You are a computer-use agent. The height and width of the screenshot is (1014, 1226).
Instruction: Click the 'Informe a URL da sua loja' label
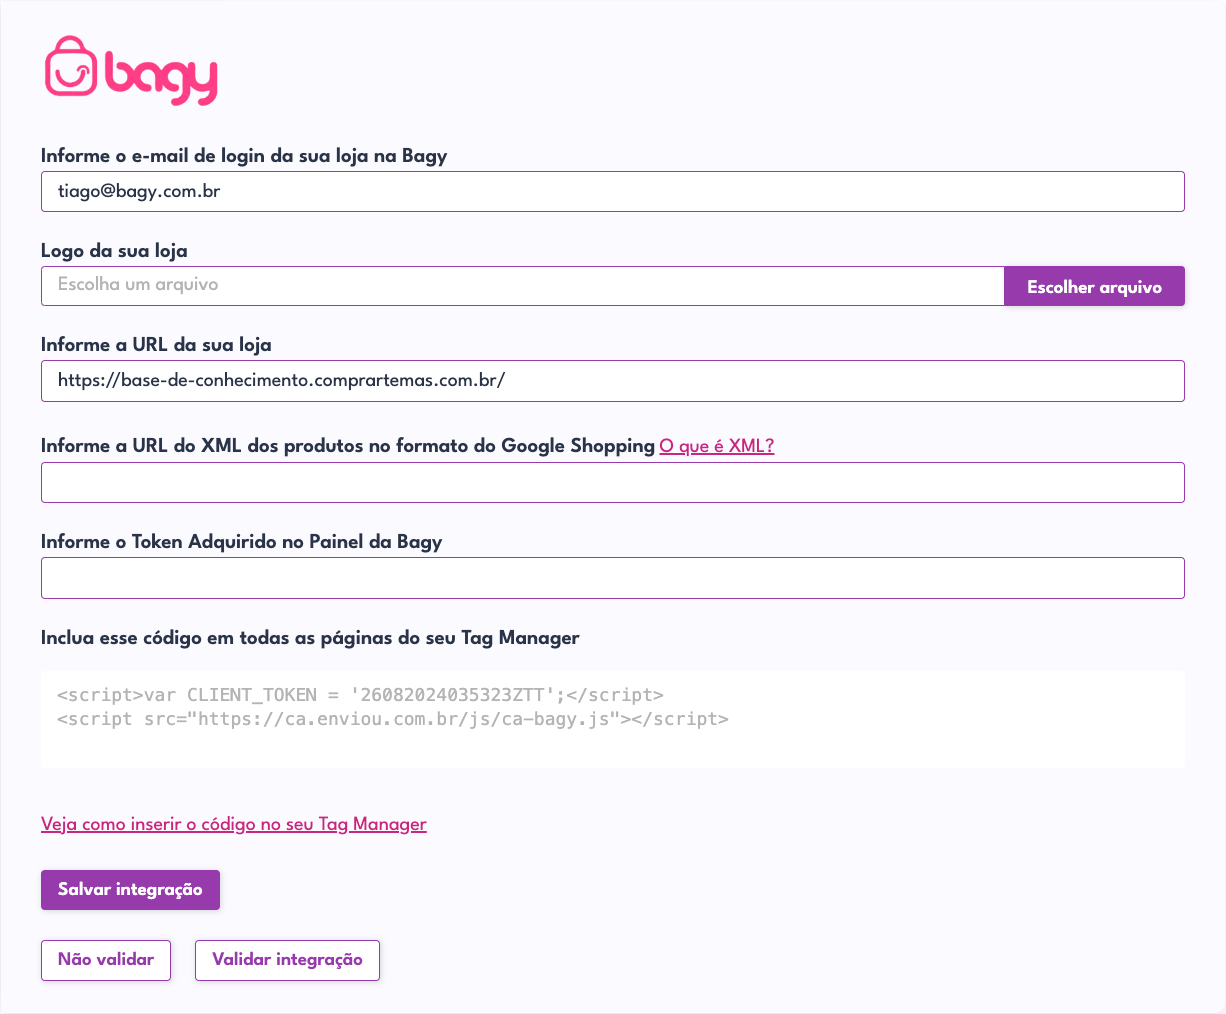coord(156,345)
